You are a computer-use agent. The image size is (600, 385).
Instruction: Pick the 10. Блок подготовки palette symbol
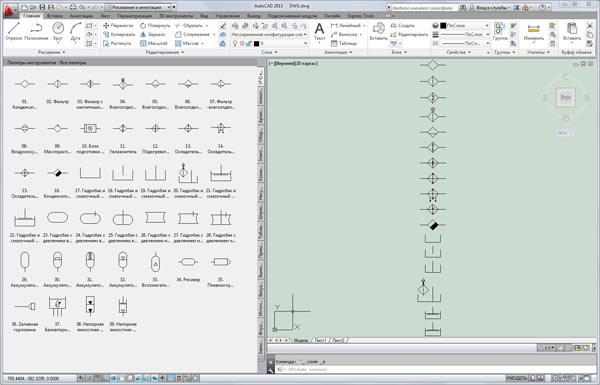point(90,137)
